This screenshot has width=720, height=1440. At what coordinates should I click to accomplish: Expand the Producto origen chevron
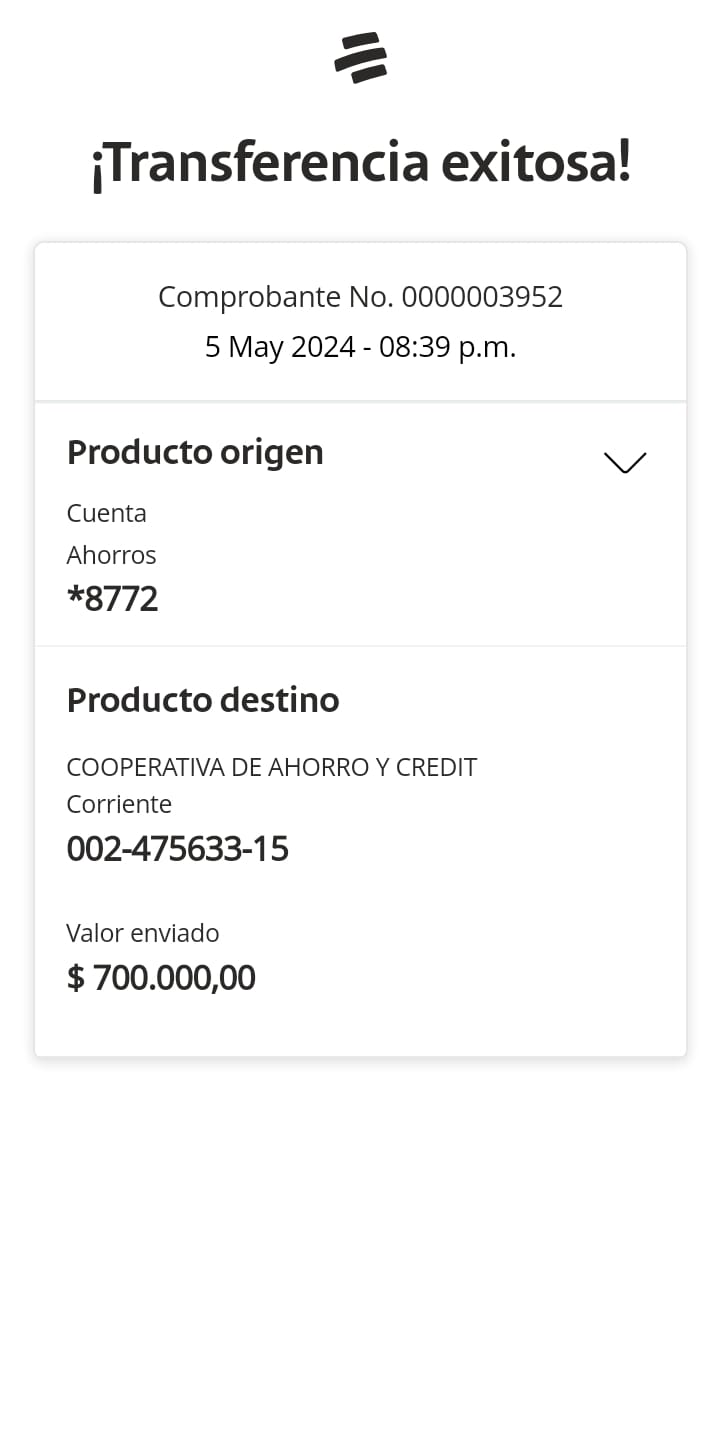(x=625, y=462)
